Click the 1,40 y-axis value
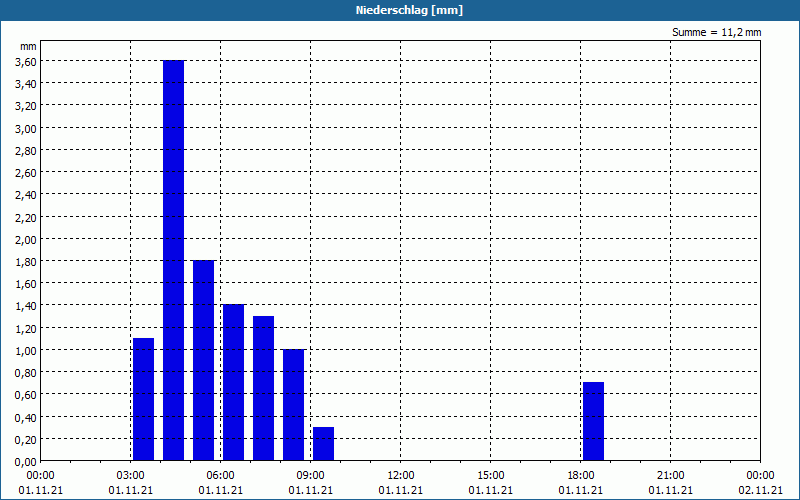Image resolution: width=800 pixels, height=500 pixels. pos(26,306)
